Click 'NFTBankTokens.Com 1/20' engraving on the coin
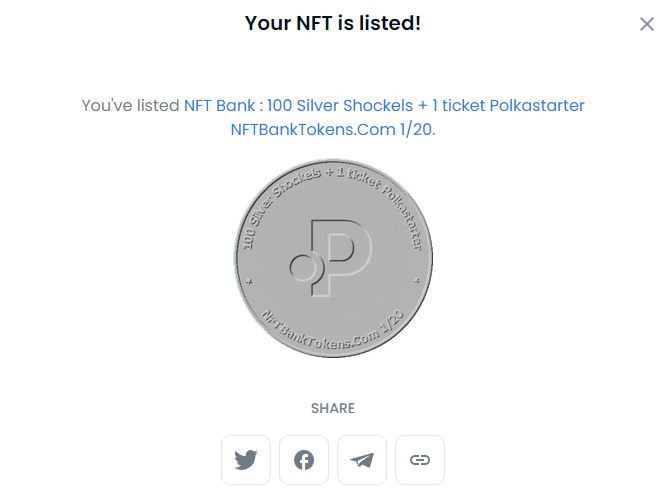Image resolution: width=672 pixels, height=493 pixels. click(x=330, y=329)
